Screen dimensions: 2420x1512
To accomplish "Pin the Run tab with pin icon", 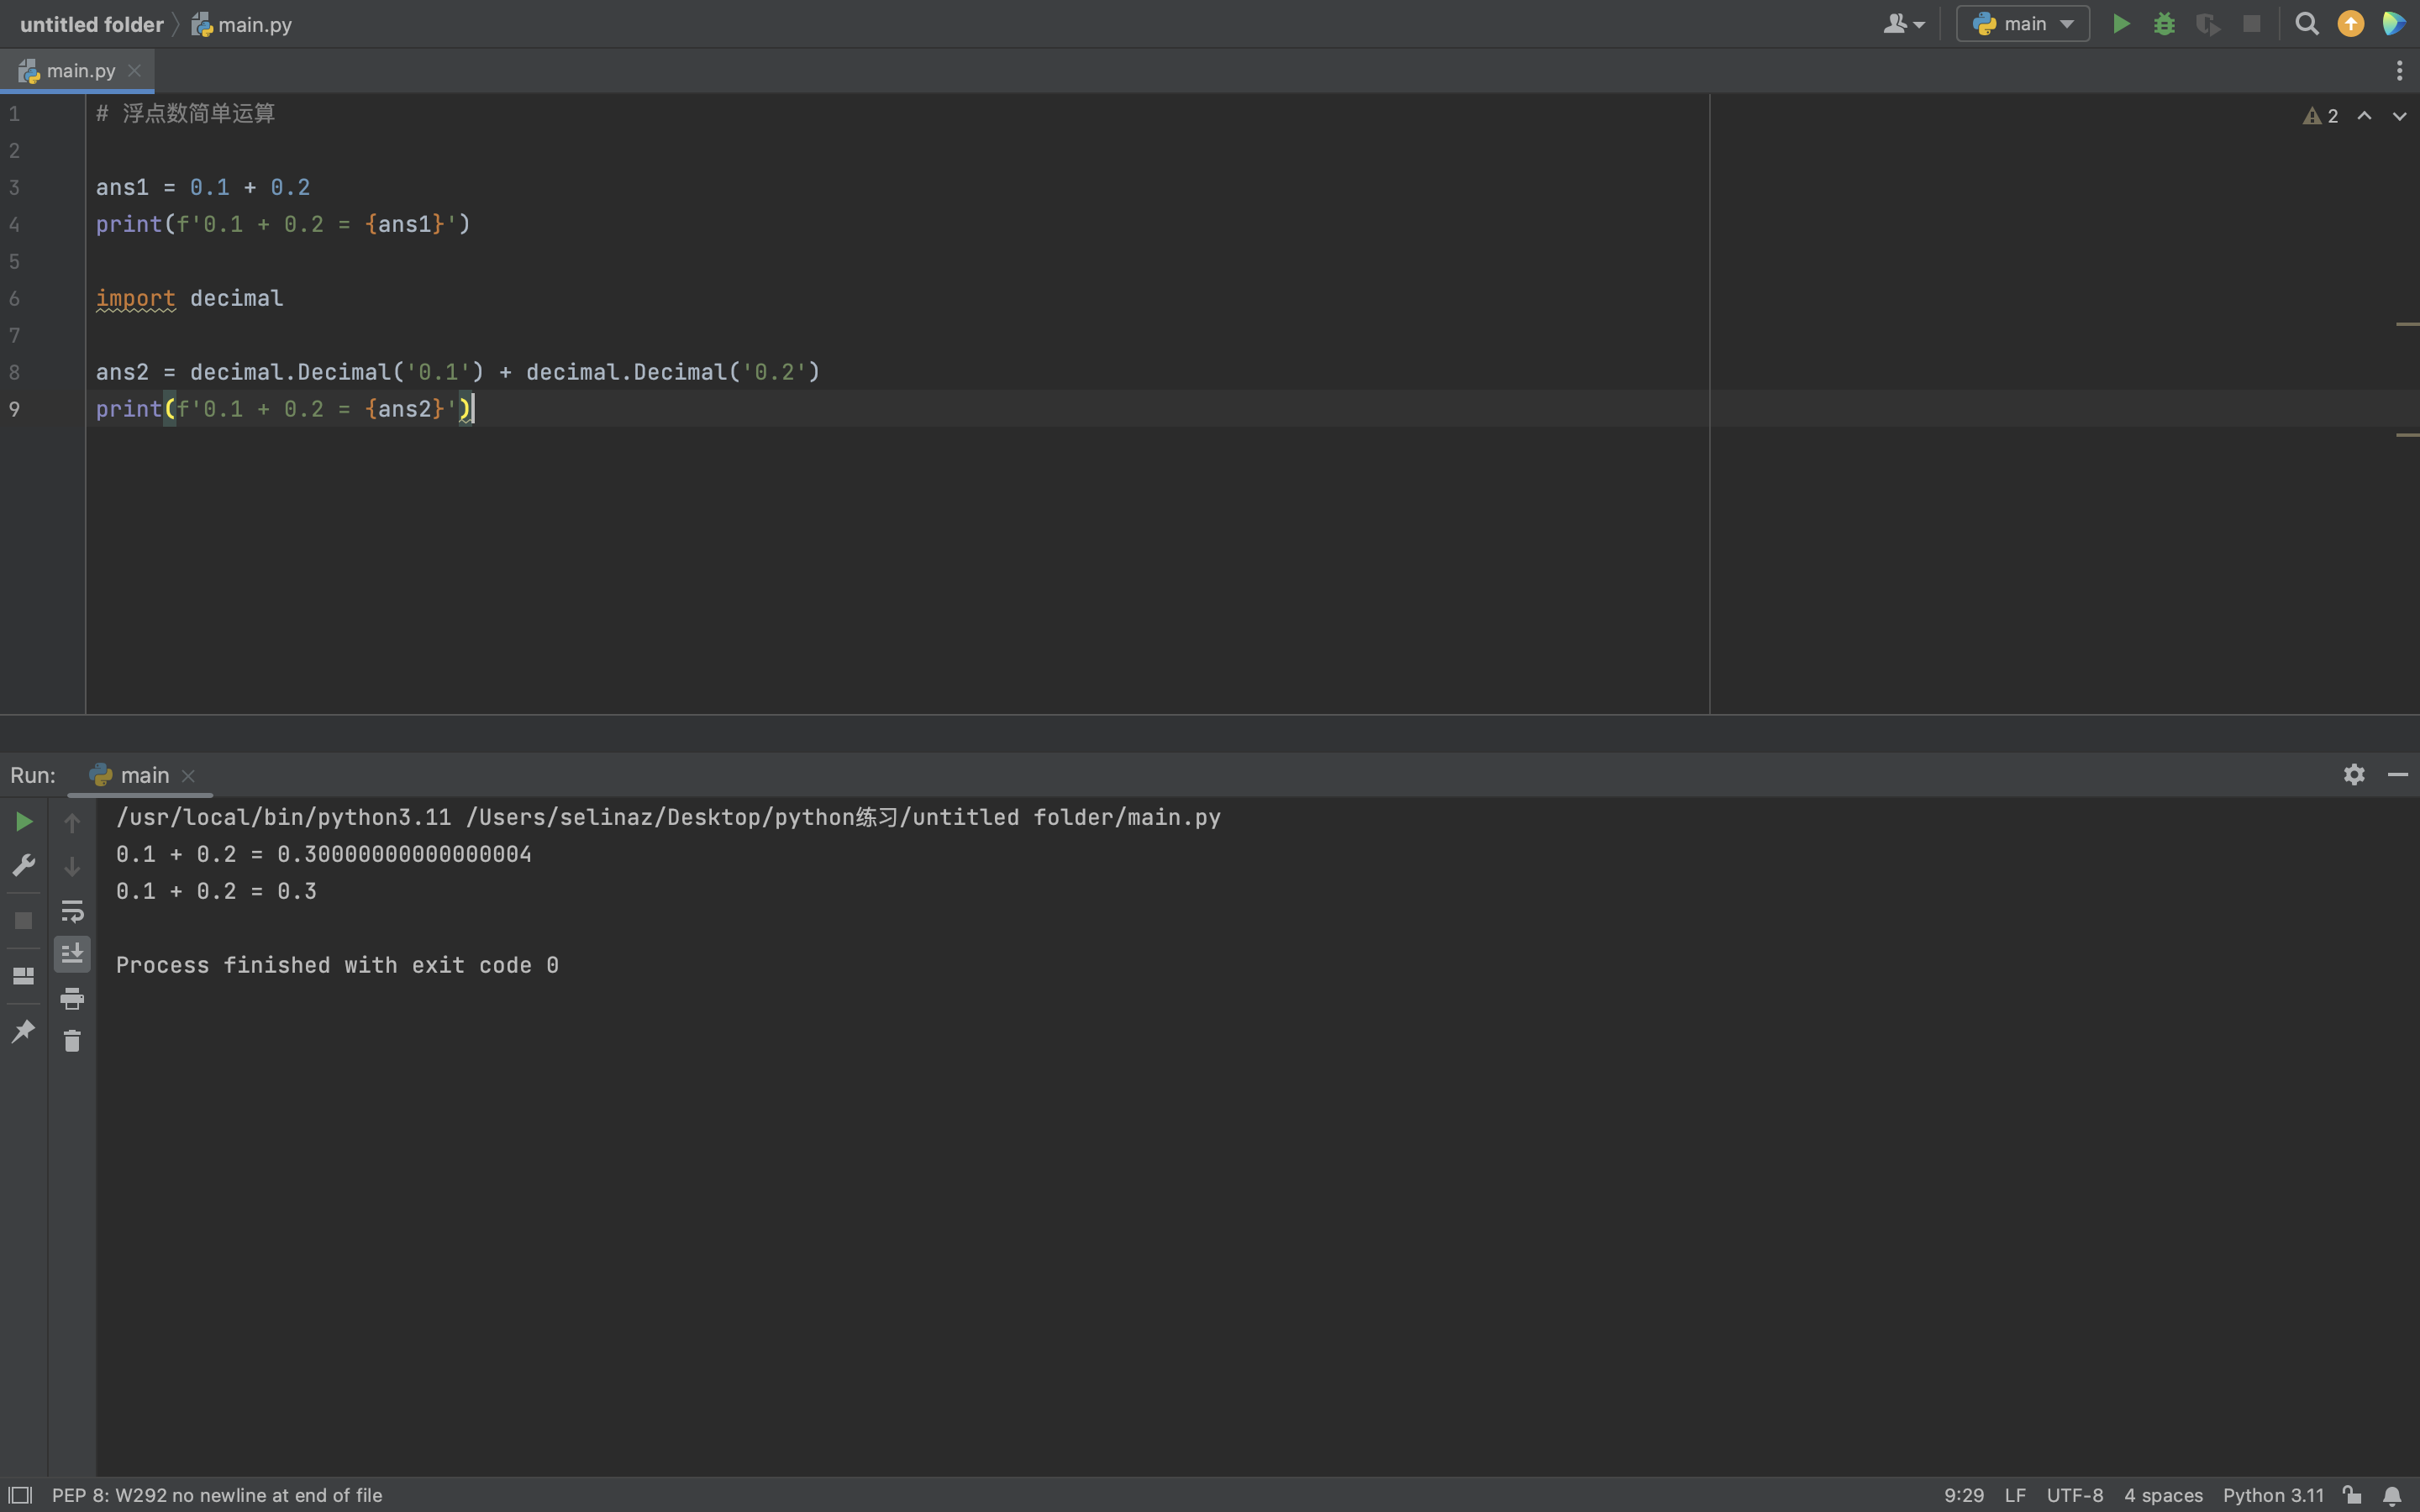I will click(x=24, y=1031).
